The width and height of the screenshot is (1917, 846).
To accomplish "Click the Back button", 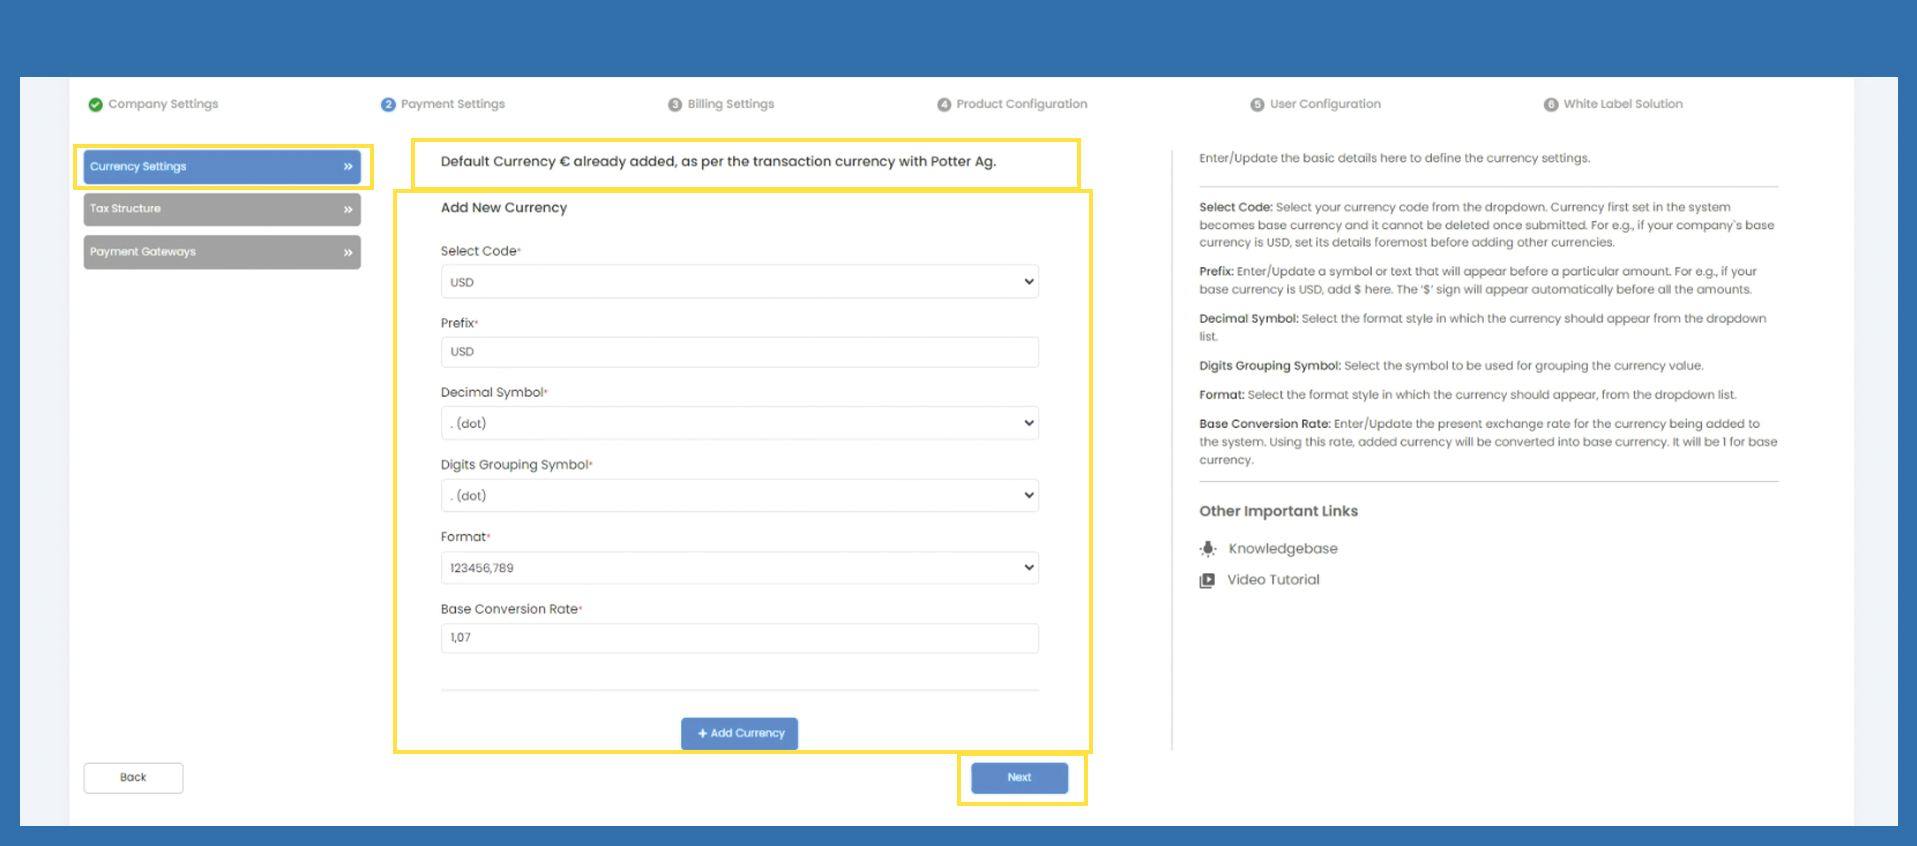I will [x=133, y=778].
